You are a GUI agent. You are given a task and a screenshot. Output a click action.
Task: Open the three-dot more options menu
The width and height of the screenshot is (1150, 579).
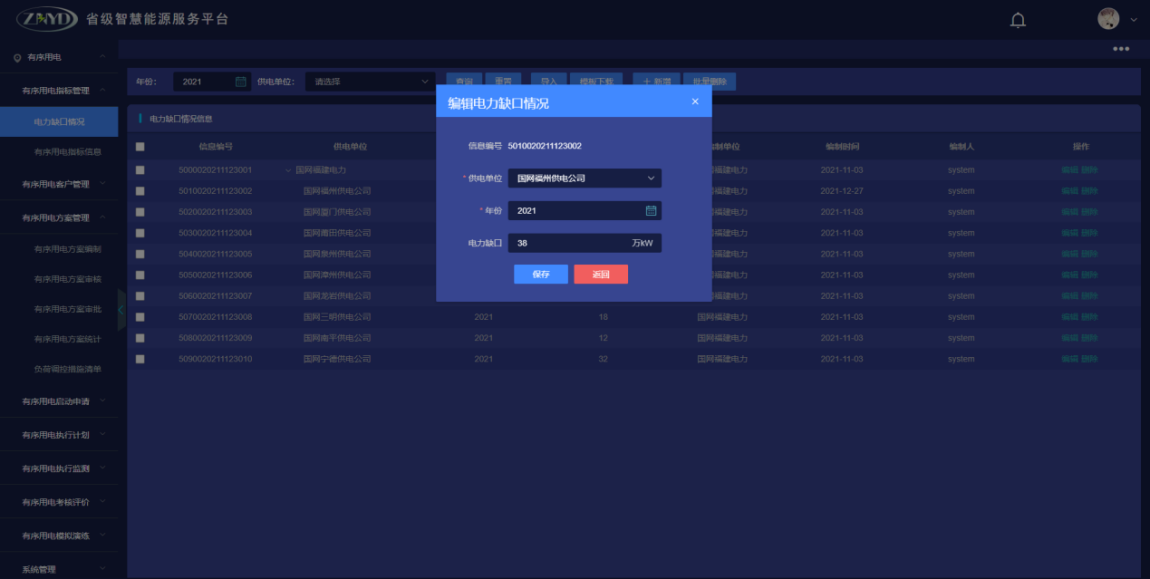(1121, 49)
